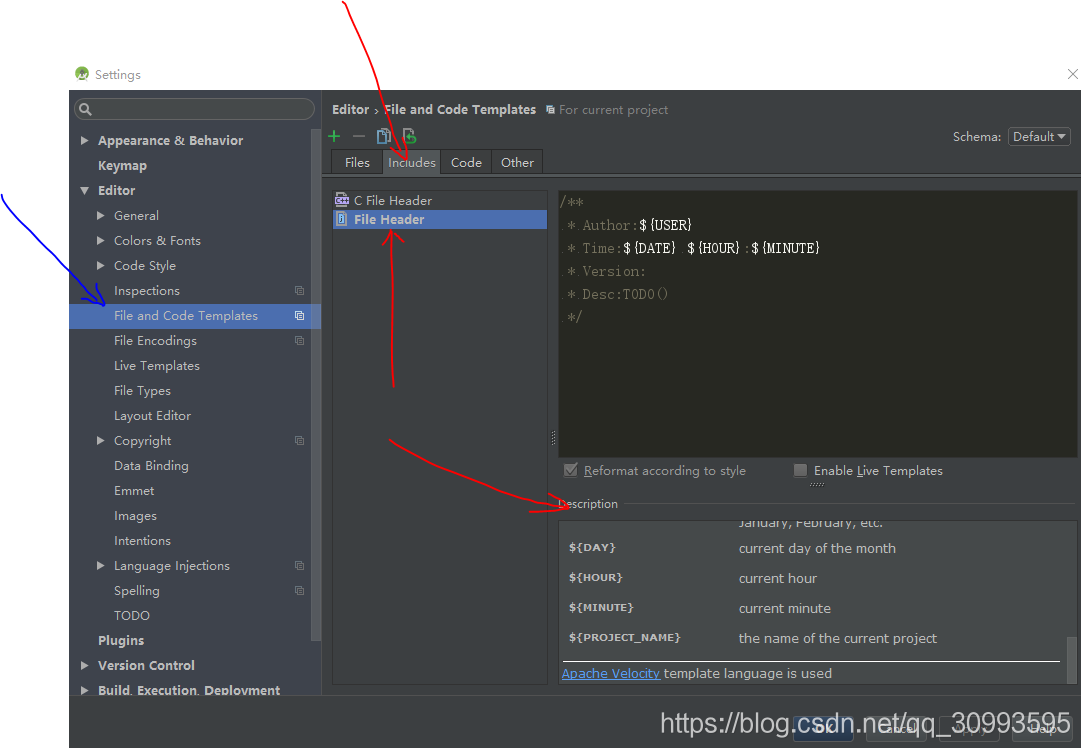Screen dimensions: 1081x748
Task: Click the C File Header file icon
Action: tap(342, 201)
